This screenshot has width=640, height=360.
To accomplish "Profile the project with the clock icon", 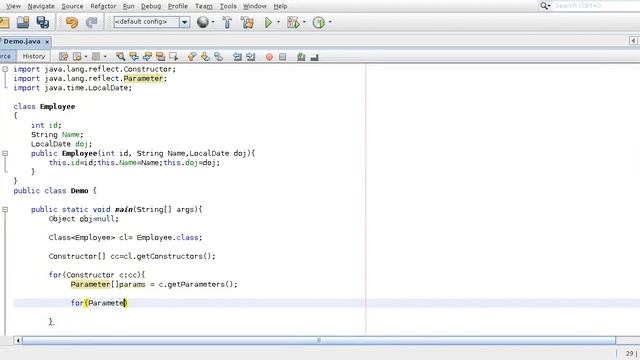I will 319,22.
